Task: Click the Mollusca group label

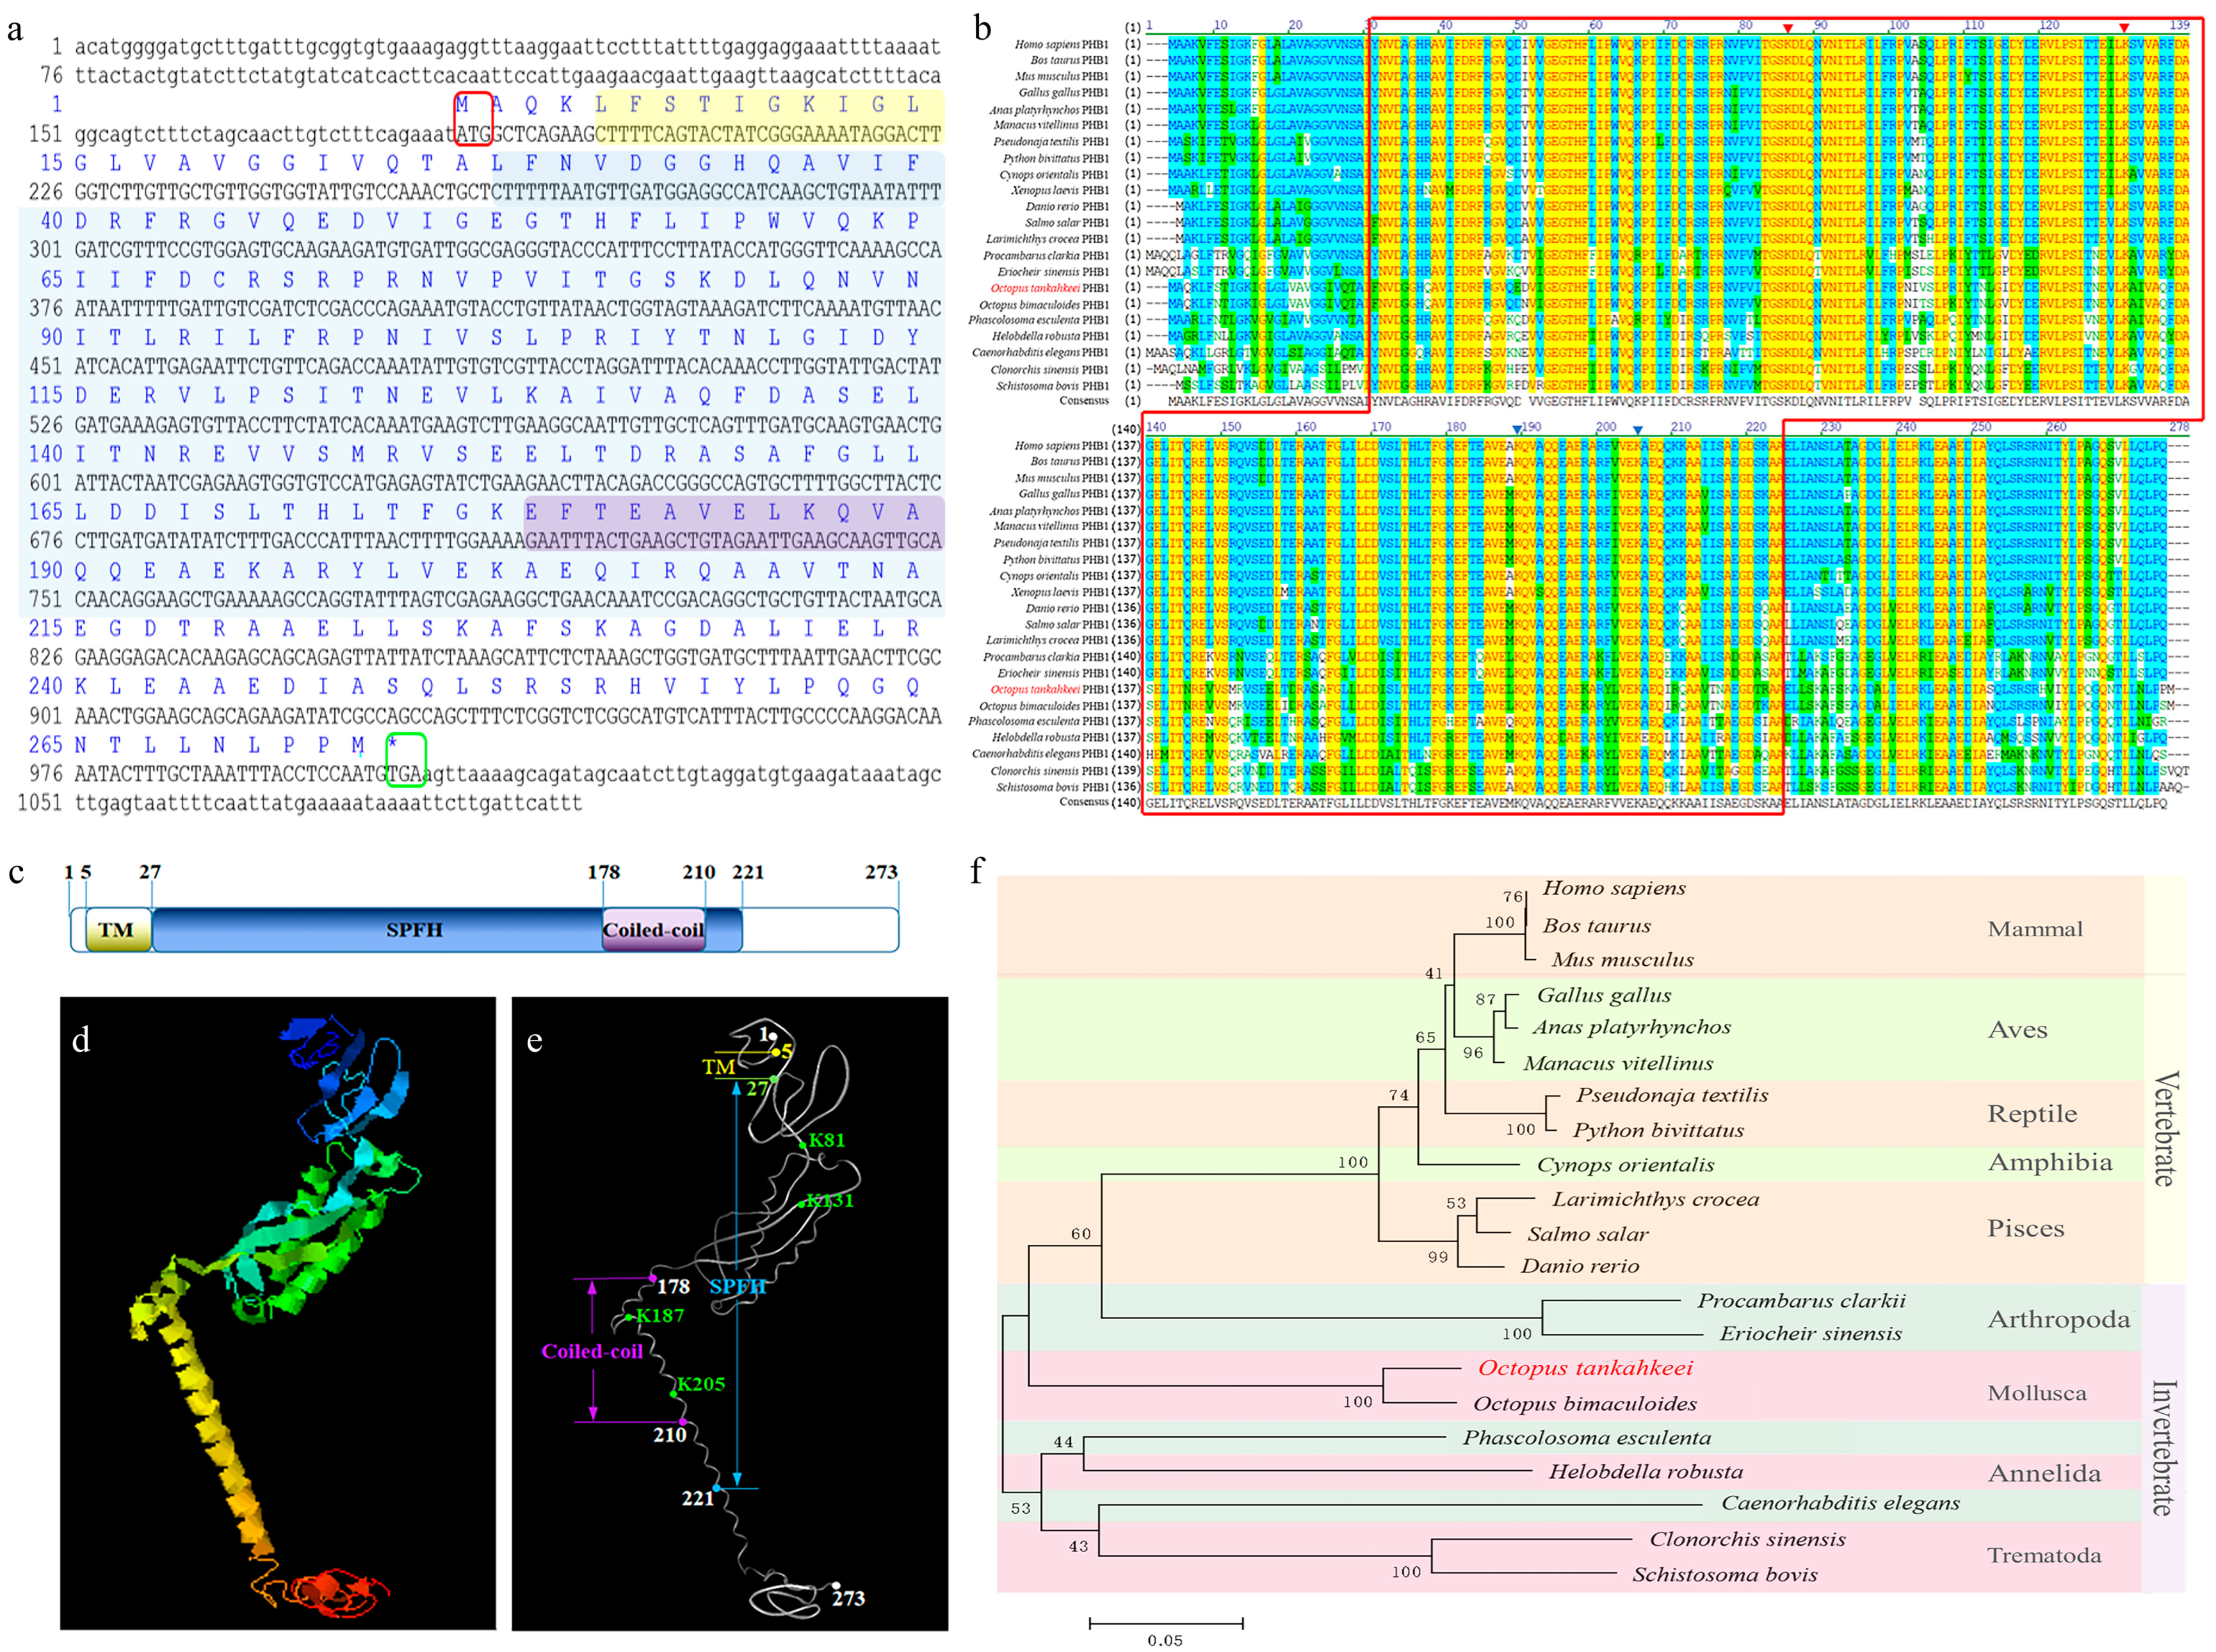Action: pyautogui.click(x=2036, y=1393)
